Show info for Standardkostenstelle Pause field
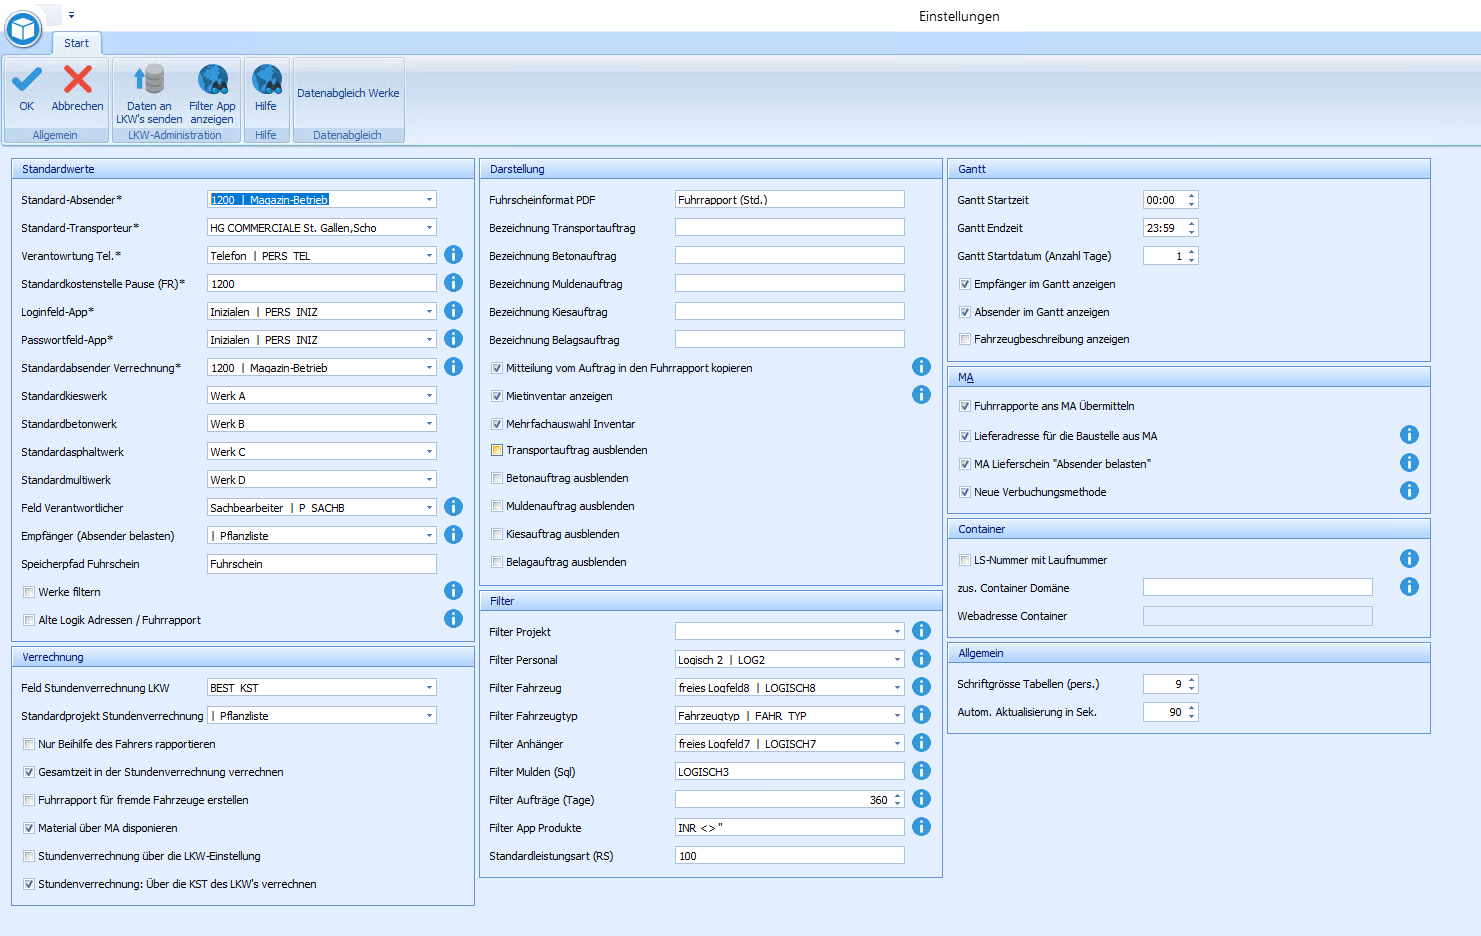 click(x=454, y=283)
